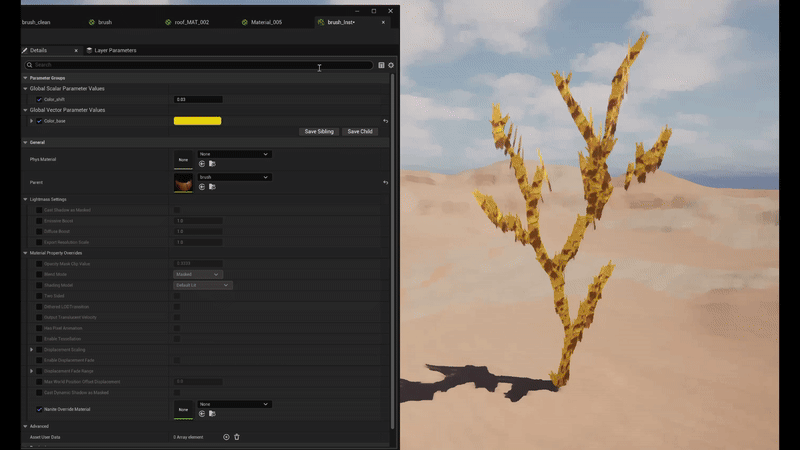Open Phys Material asset dropdown
The height and width of the screenshot is (450, 800).
234,154
